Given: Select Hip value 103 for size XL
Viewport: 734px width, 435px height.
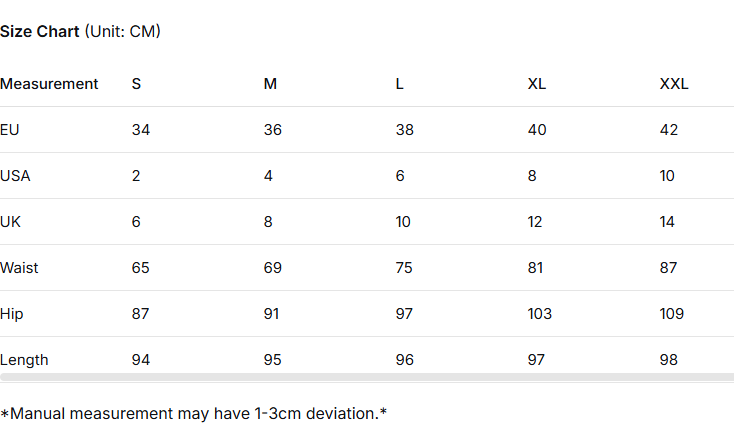Looking at the screenshot, I should click(x=540, y=314).
